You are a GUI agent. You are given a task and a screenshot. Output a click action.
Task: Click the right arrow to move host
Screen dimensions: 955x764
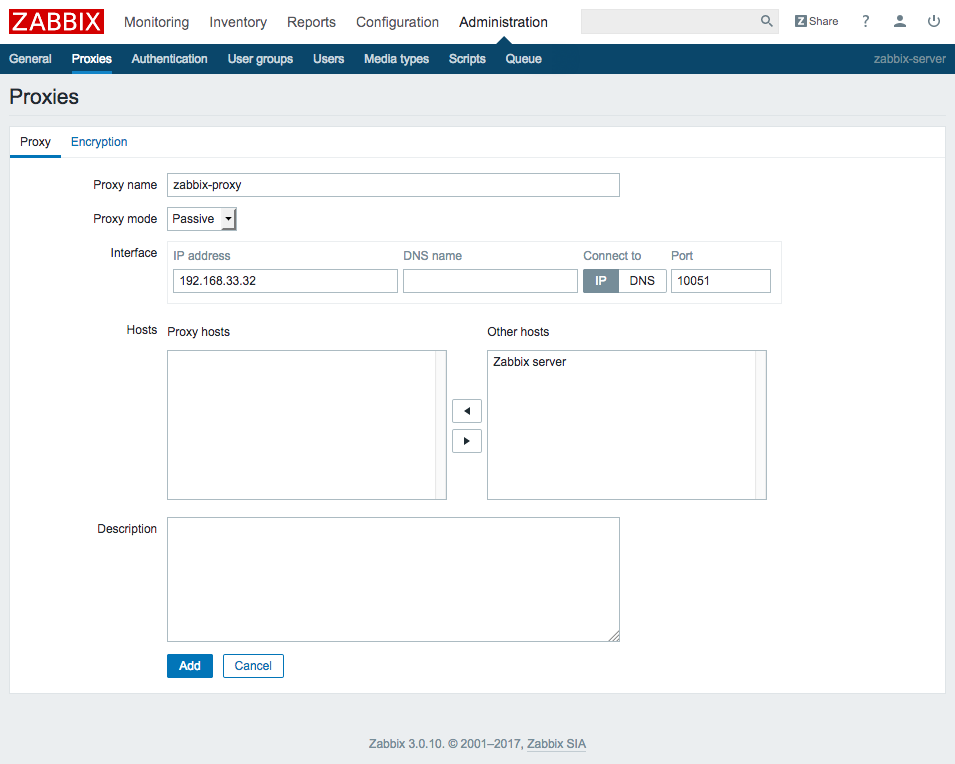click(467, 441)
